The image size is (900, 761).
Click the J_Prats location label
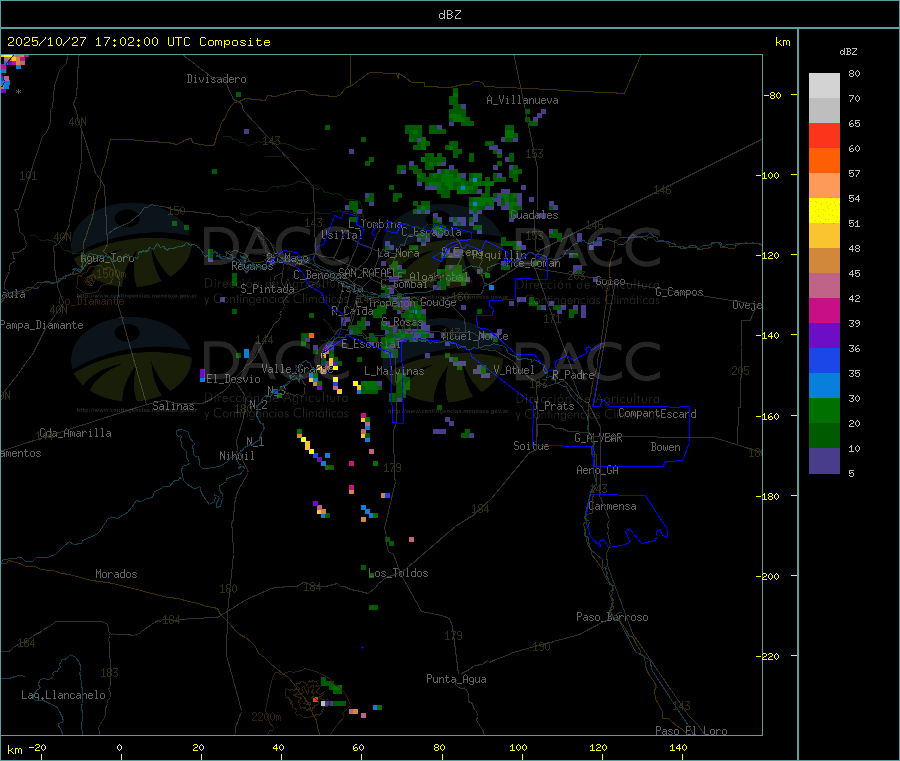point(553,406)
